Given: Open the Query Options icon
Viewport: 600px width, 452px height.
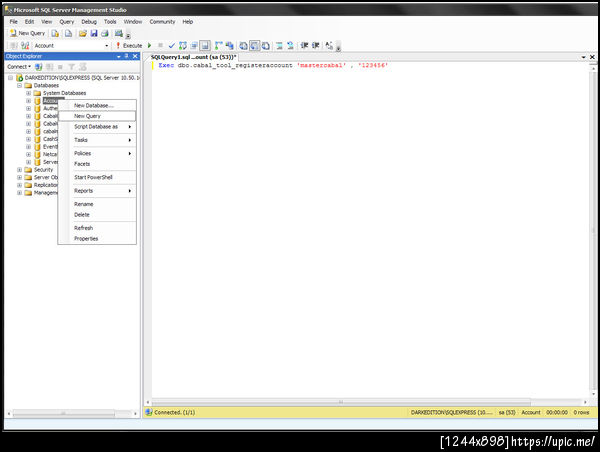Looking at the screenshot, I should point(194,46).
